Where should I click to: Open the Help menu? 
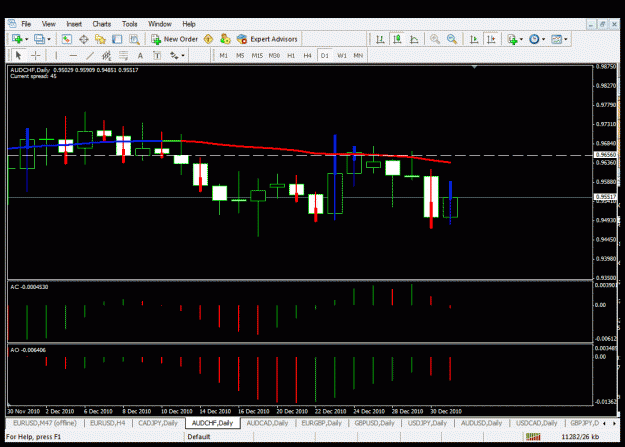pyautogui.click(x=189, y=24)
